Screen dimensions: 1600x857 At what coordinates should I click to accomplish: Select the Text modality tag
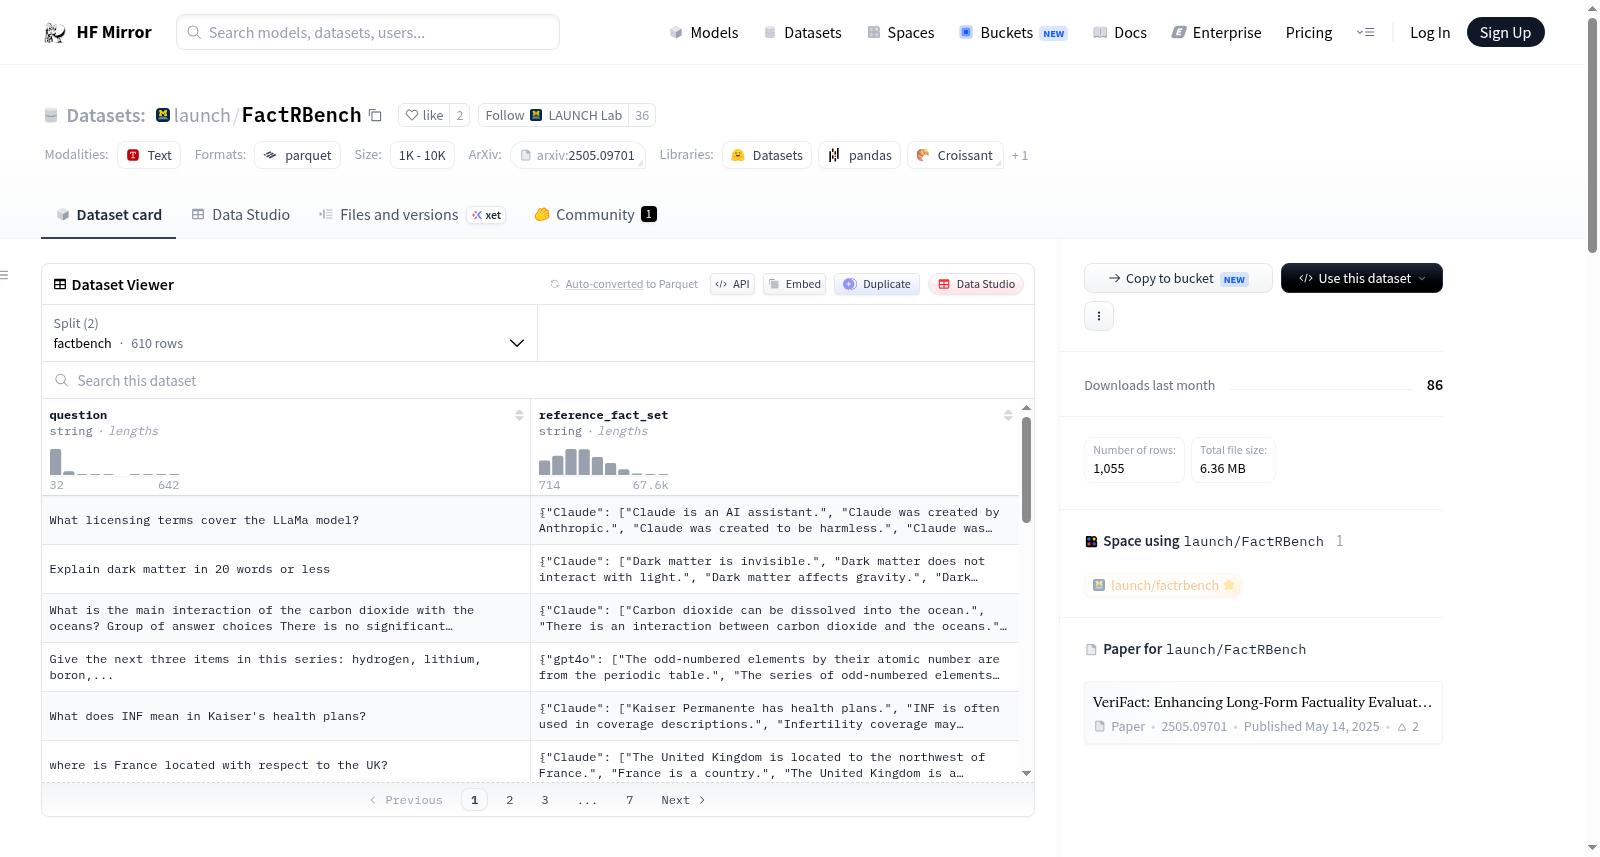point(149,155)
